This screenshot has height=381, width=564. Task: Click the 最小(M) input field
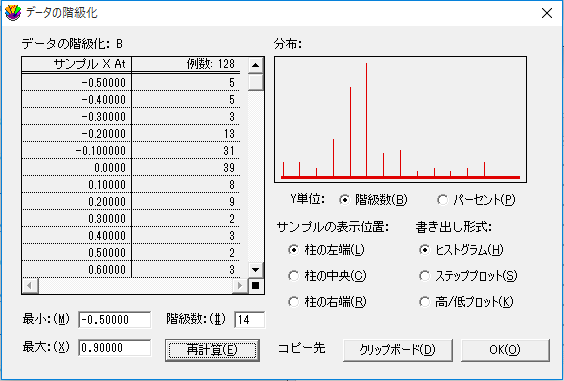click(x=114, y=320)
